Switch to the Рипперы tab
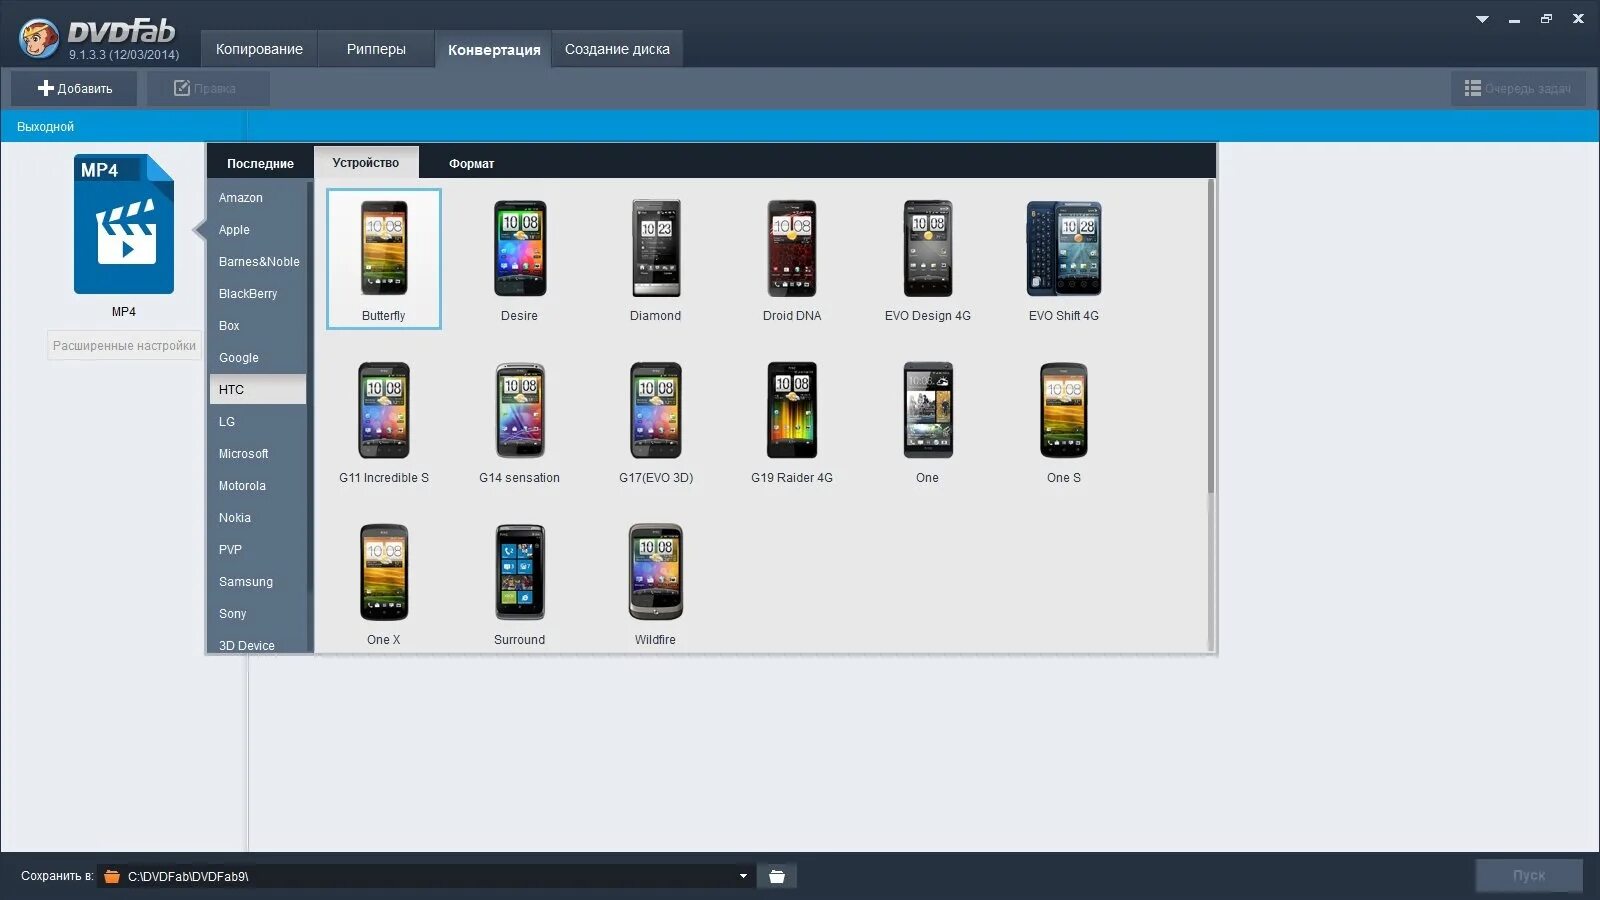Viewport: 1600px width, 900px height. coord(376,49)
